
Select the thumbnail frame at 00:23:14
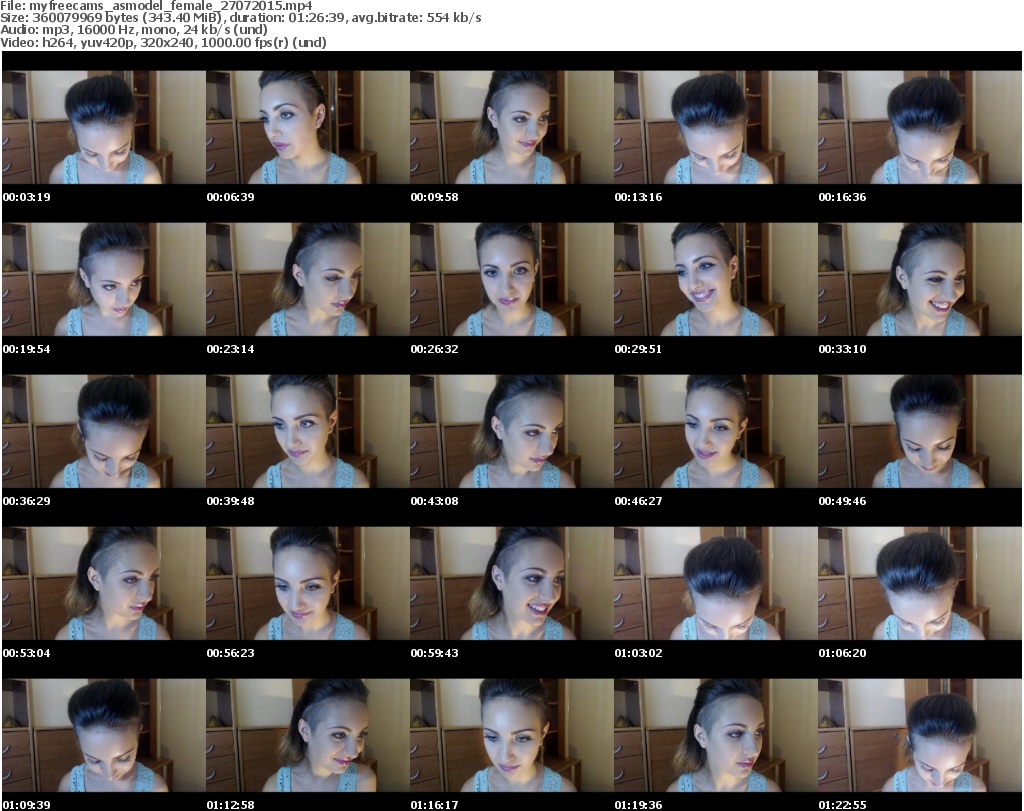[308, 279]
